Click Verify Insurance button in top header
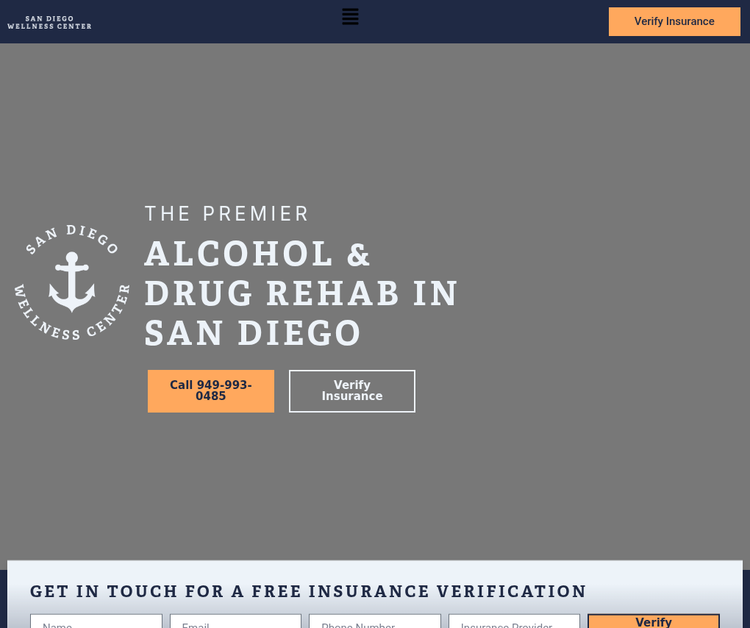 [674, 22]
